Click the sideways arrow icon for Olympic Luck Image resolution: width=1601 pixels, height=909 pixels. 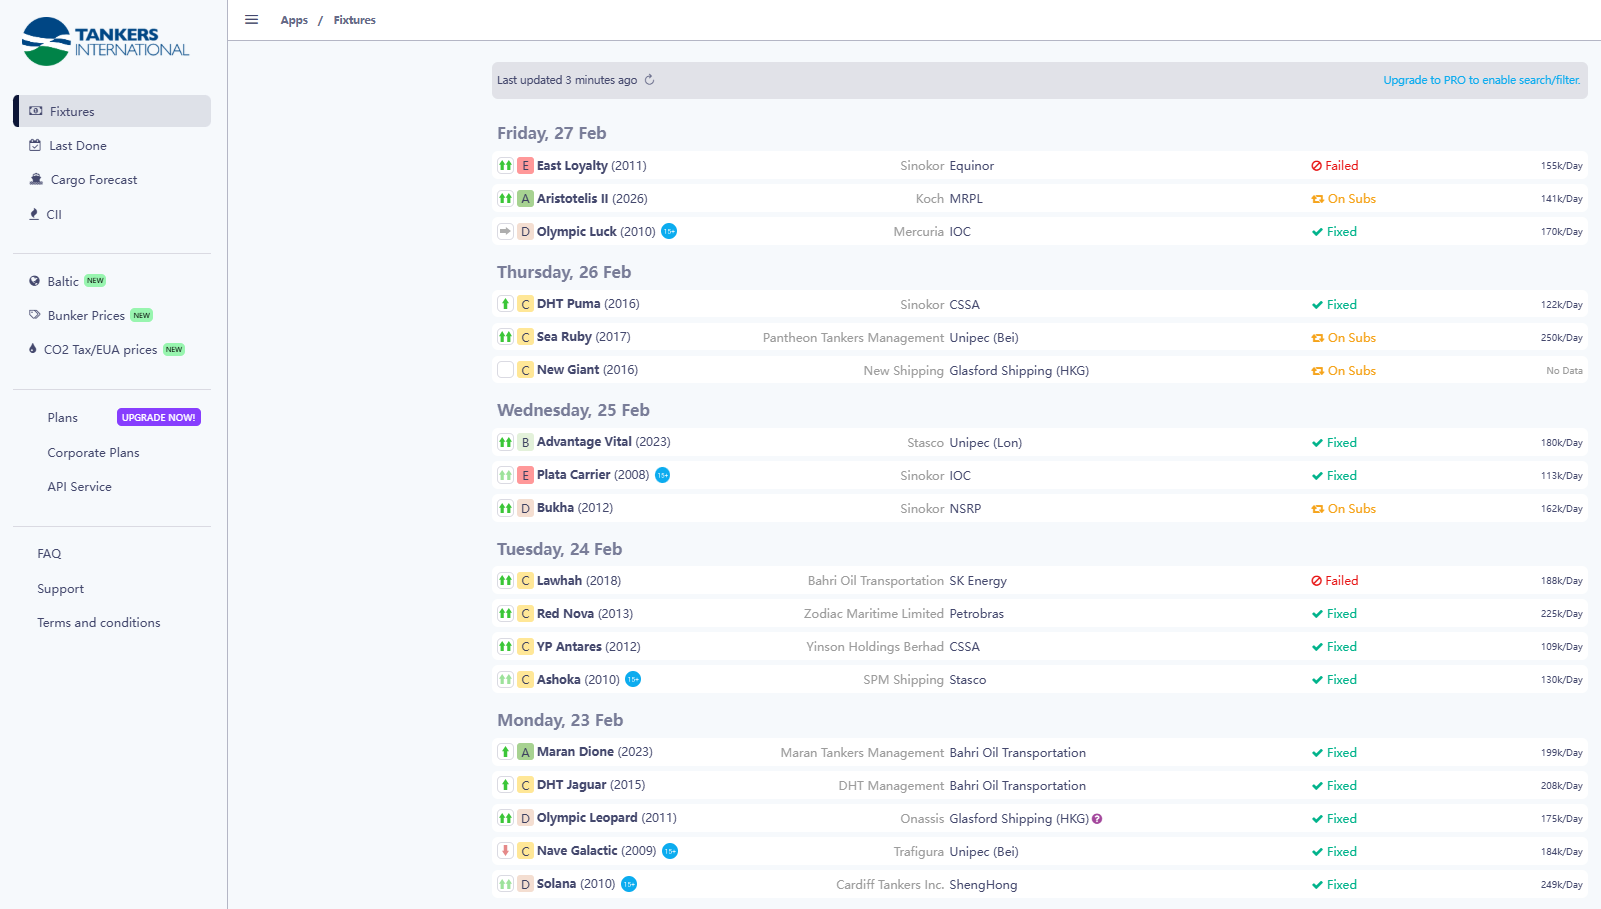[x=506, y=232]
